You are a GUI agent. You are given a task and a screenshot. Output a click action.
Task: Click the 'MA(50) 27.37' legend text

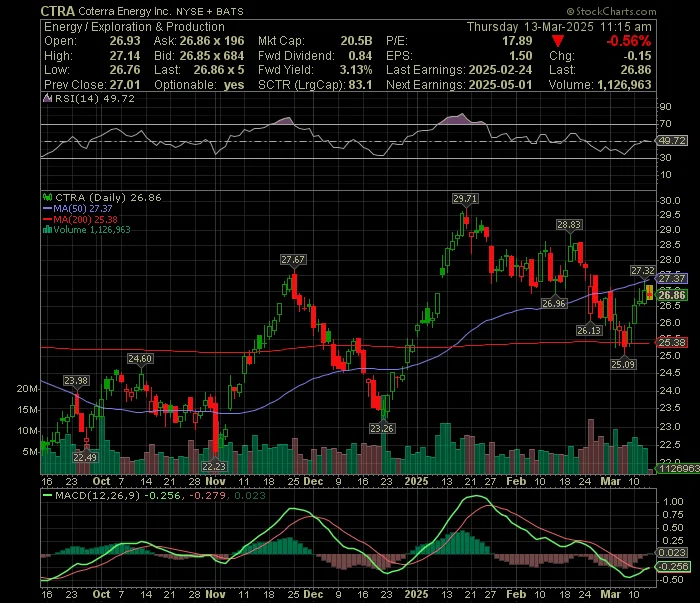83,208
